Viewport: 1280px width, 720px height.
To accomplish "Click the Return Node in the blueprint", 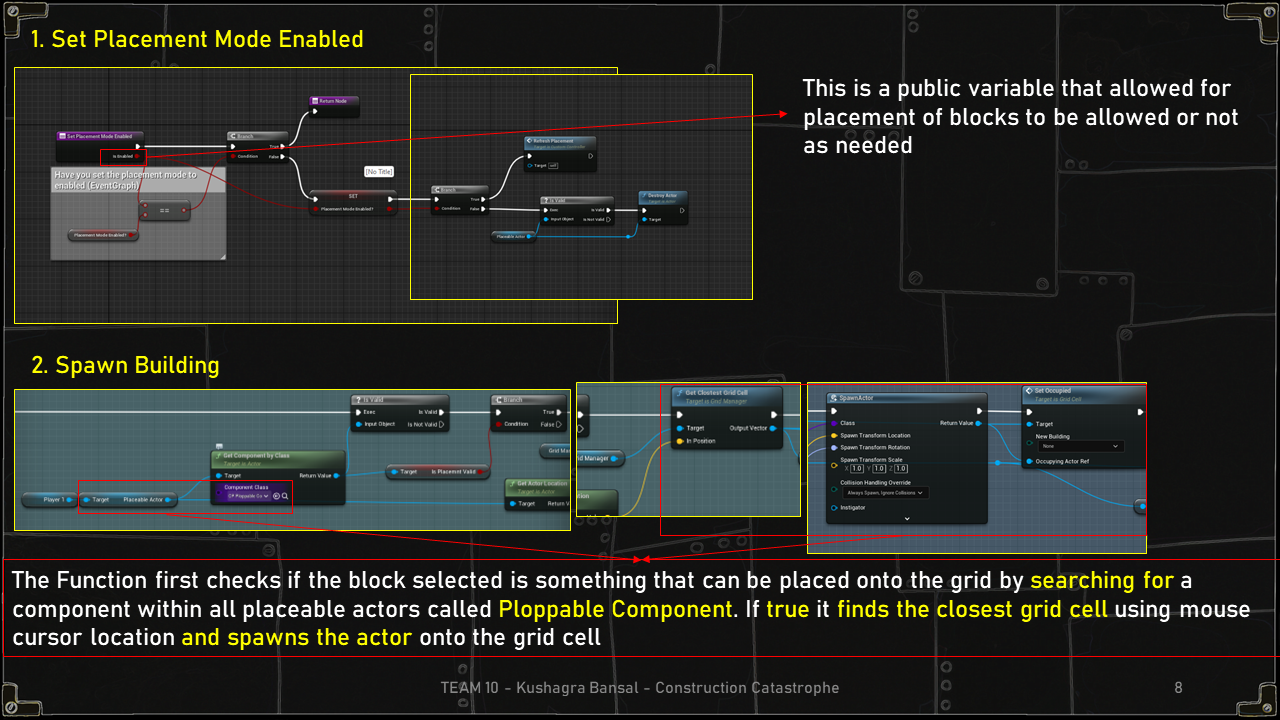I will click(334, 101).
